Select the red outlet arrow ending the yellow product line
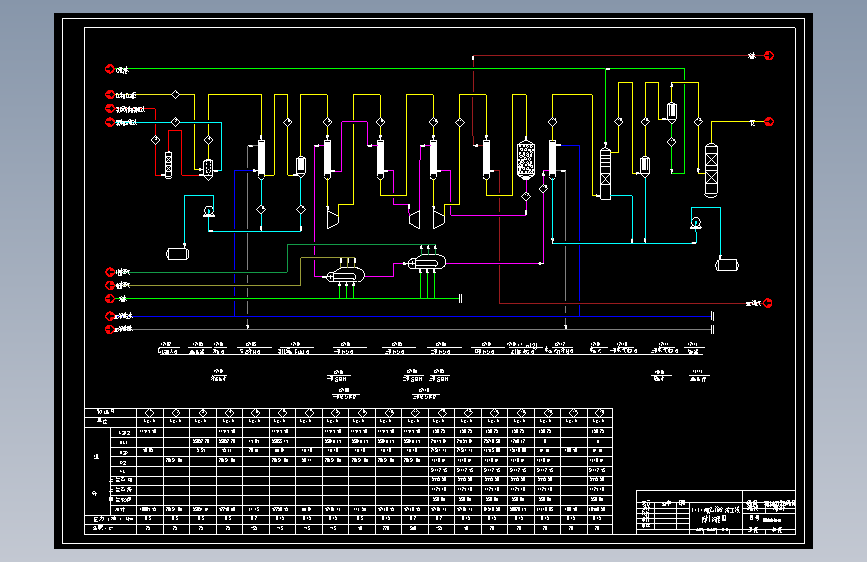The width and height of the screenshot is (867, 562). click(x=769, y=122)
